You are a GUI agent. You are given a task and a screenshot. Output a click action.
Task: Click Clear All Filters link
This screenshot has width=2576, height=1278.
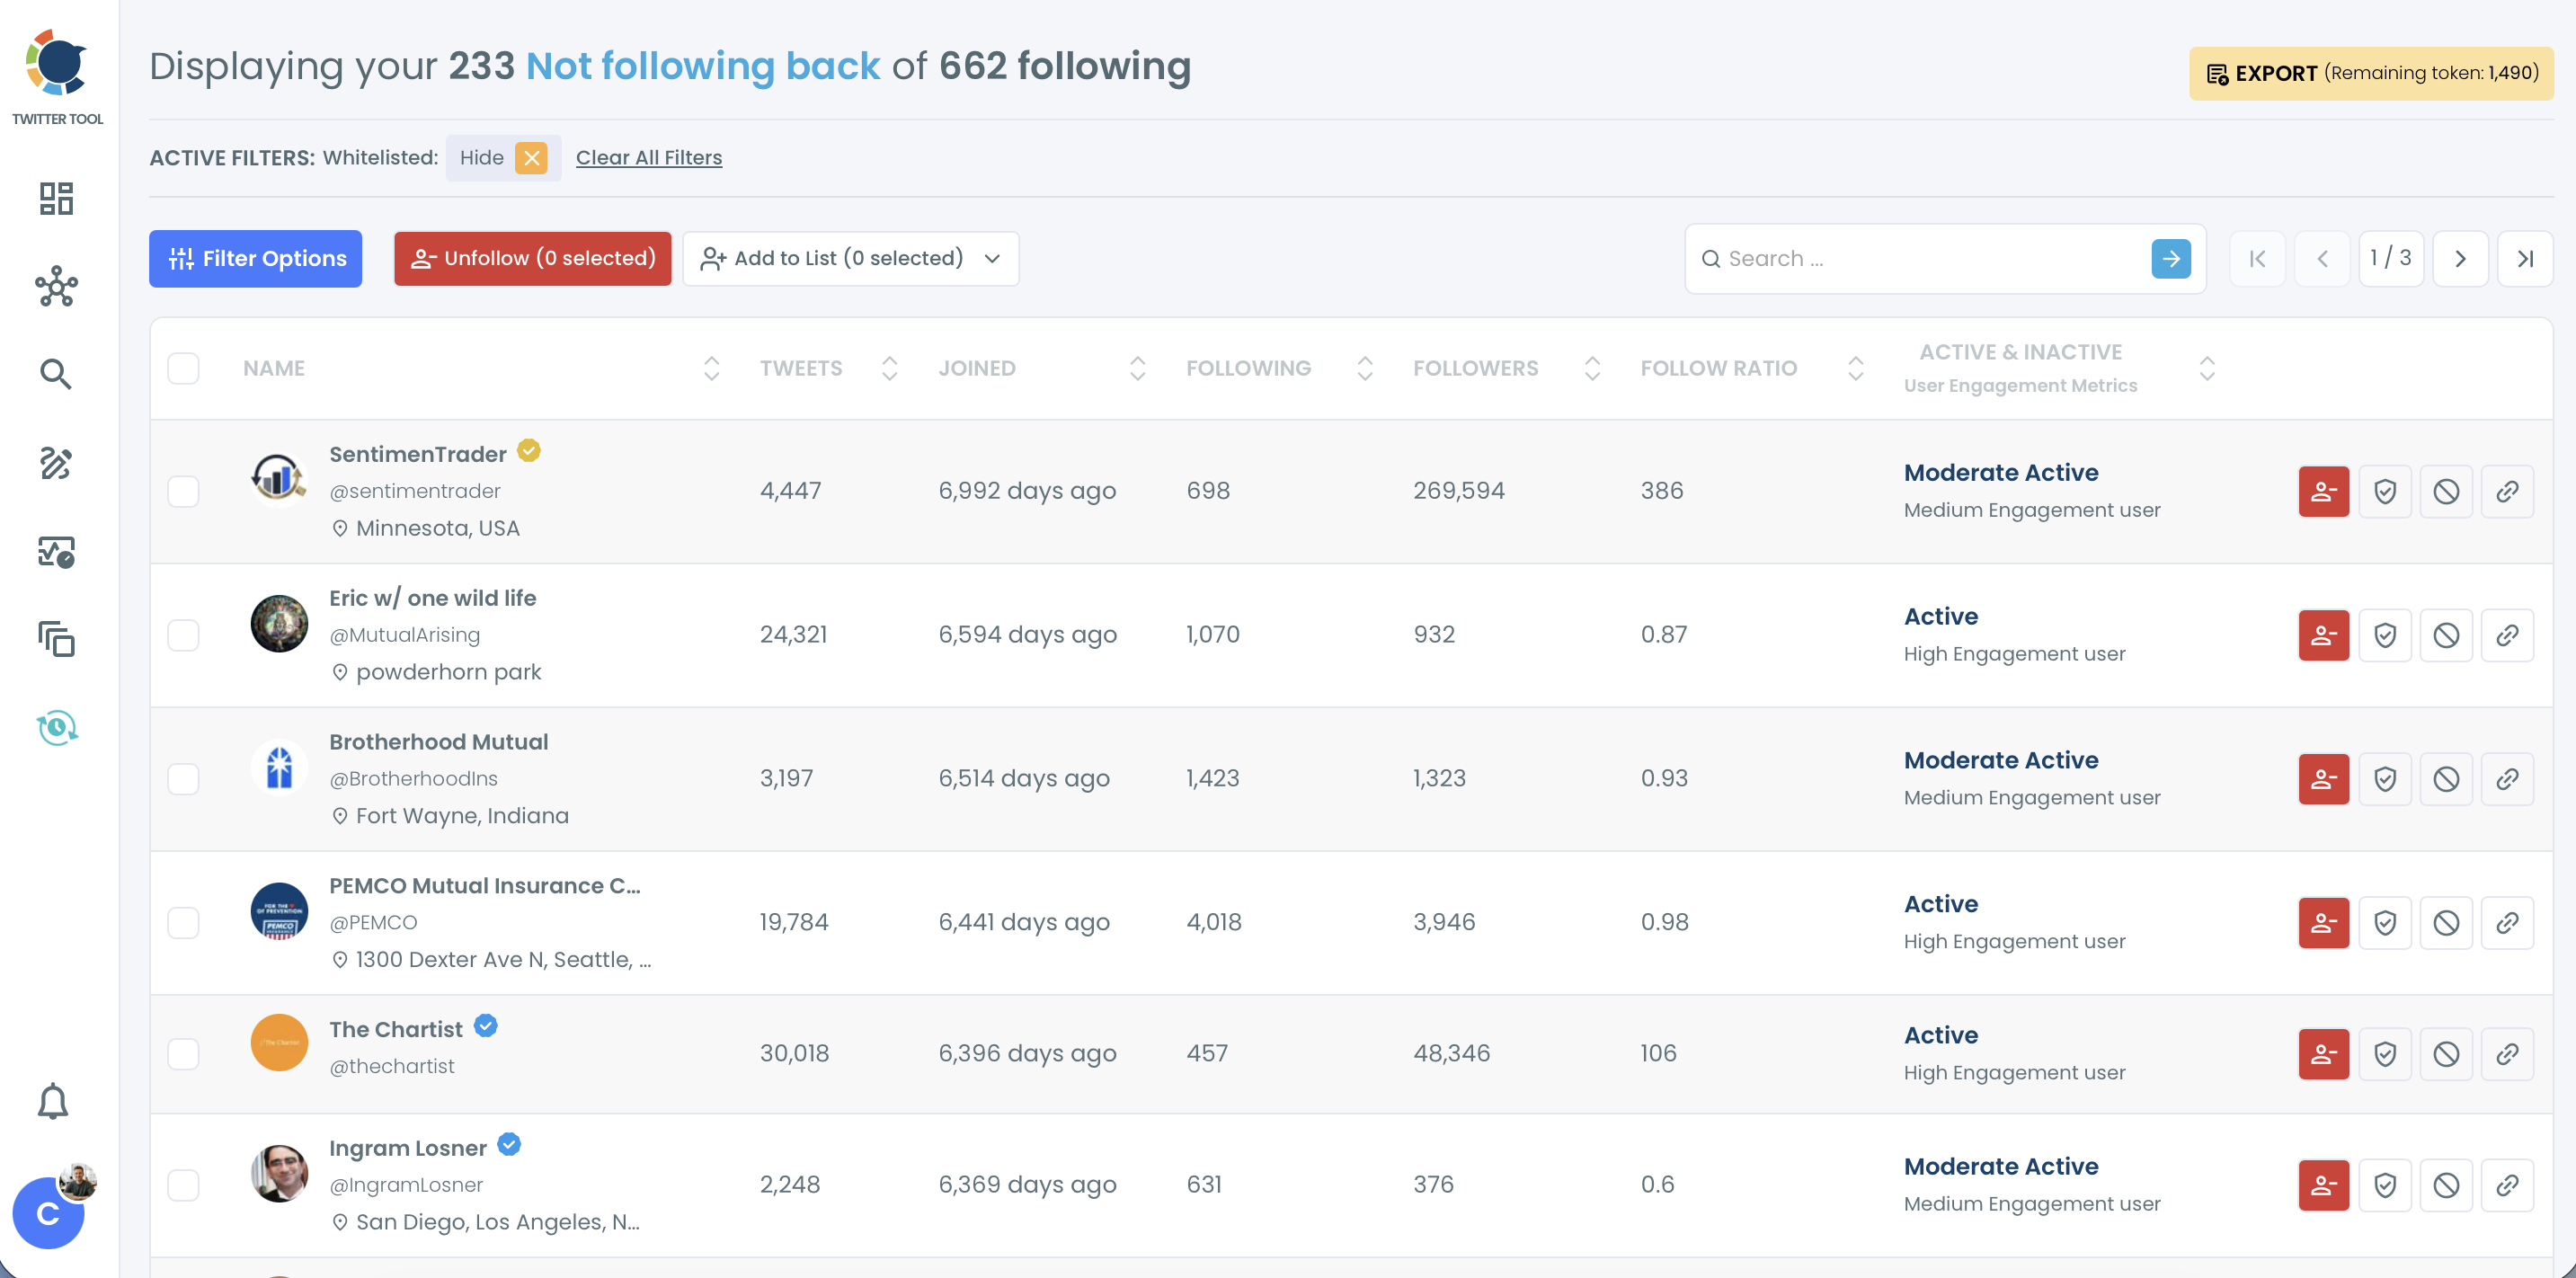coord(649,157)
